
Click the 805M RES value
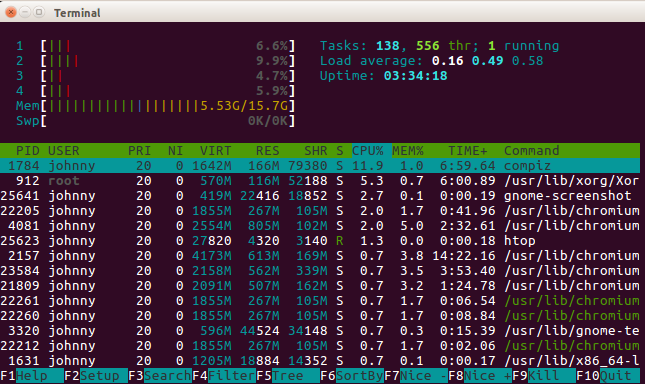[263, 226]
